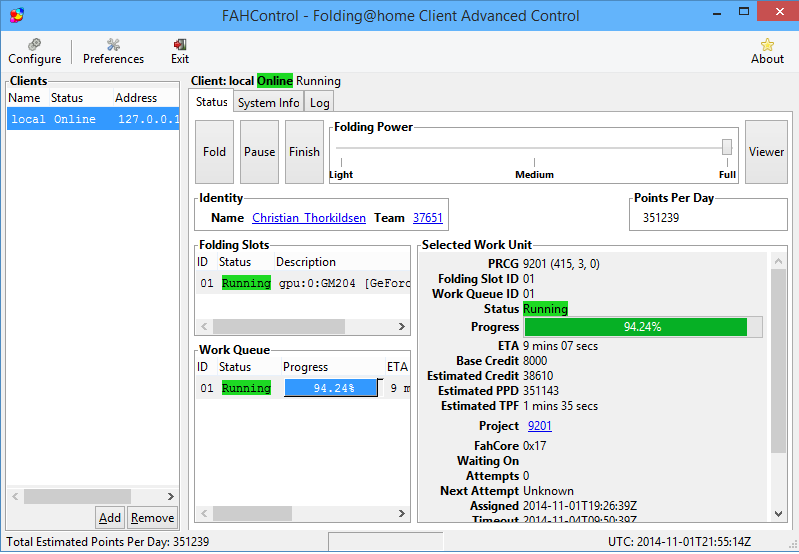Click the Remove client button
The width and height of the screenshot is (799, 554).
[152, 518]
